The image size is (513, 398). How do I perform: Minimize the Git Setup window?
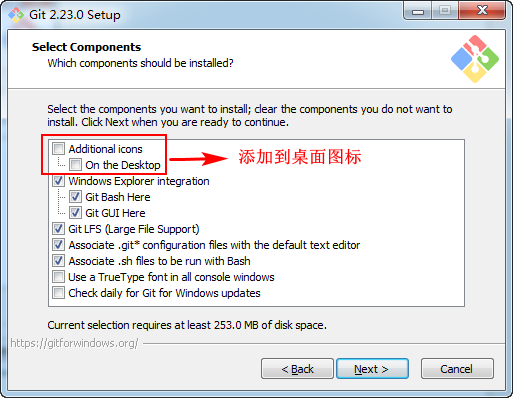pos(418,11)
